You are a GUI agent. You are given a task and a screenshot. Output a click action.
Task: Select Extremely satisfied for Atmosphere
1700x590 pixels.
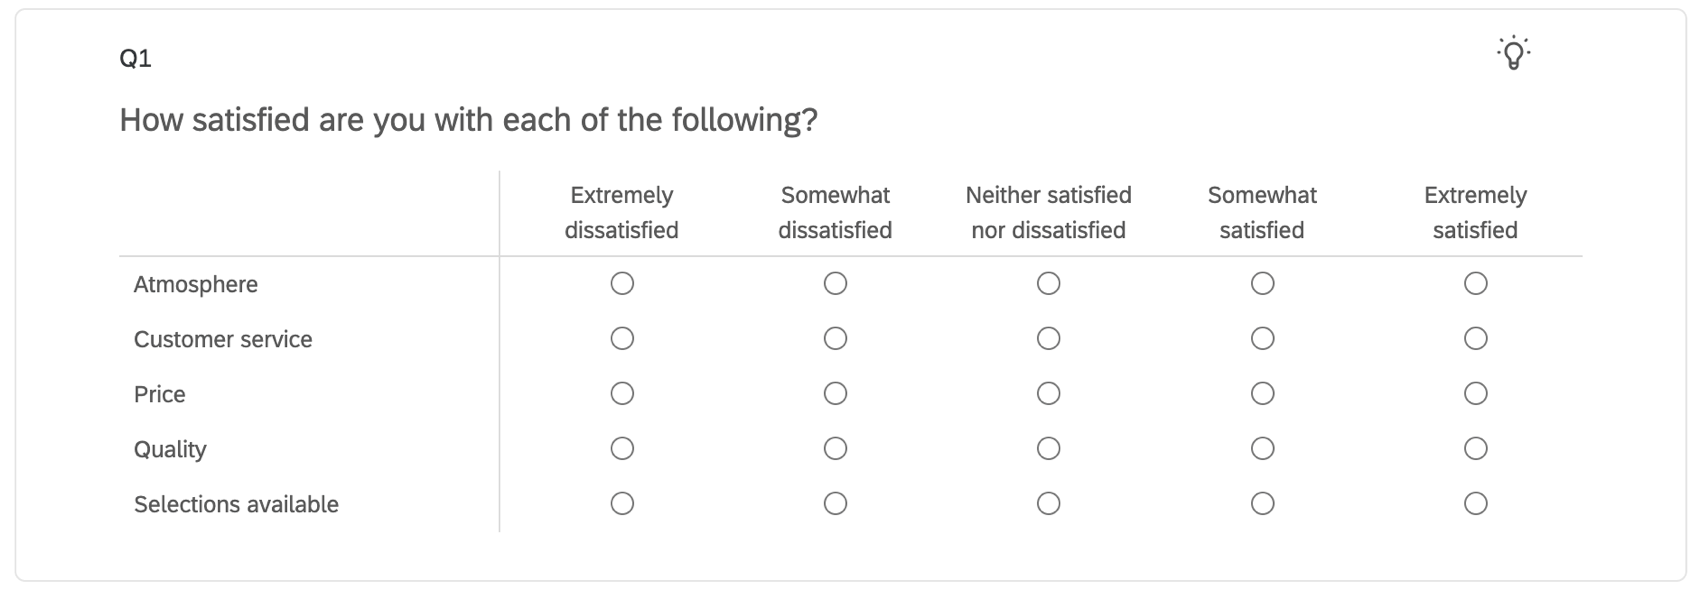1475,284
